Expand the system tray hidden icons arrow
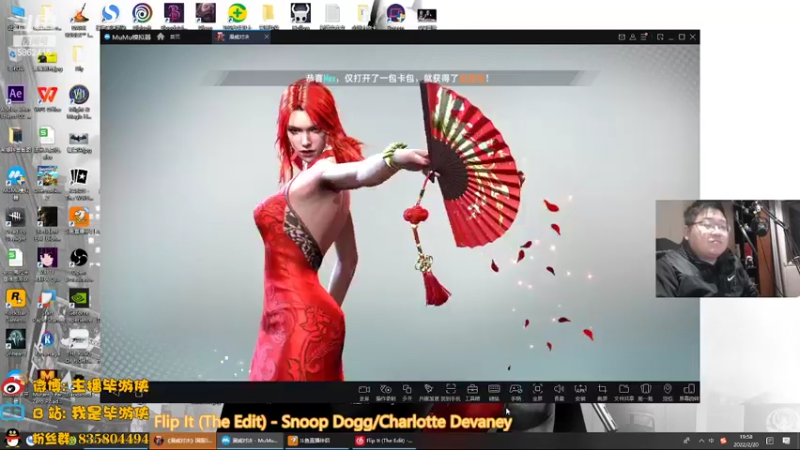This screenshot has width=800, height=450. point(701,441)
